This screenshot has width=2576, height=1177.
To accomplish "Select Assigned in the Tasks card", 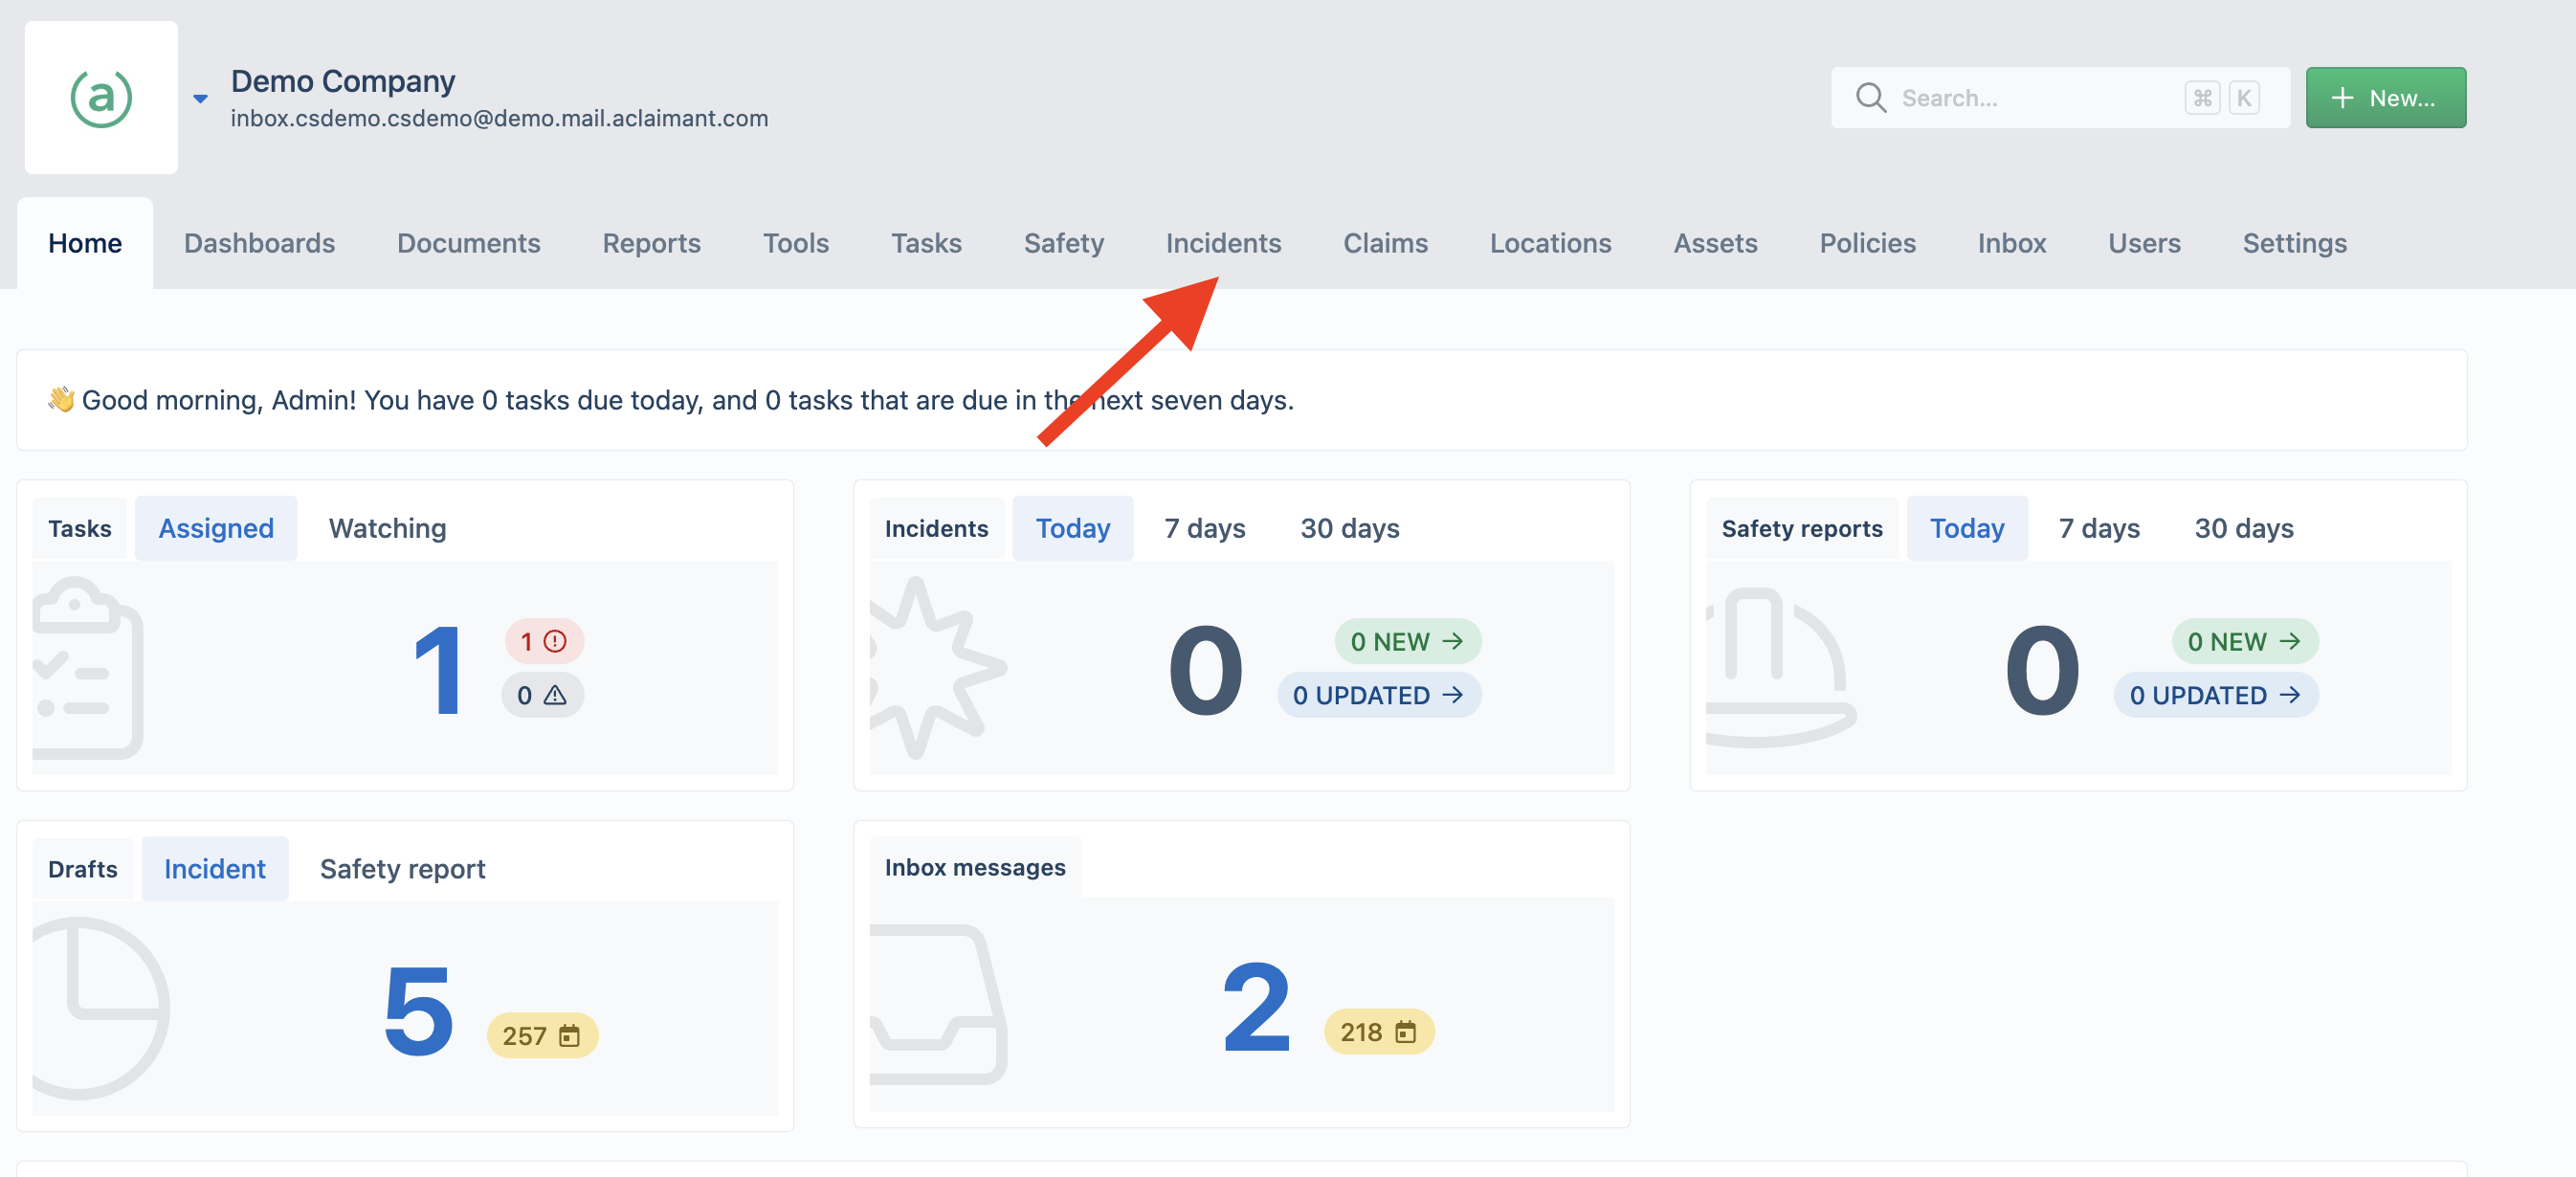I will click(x=216, y=528).
